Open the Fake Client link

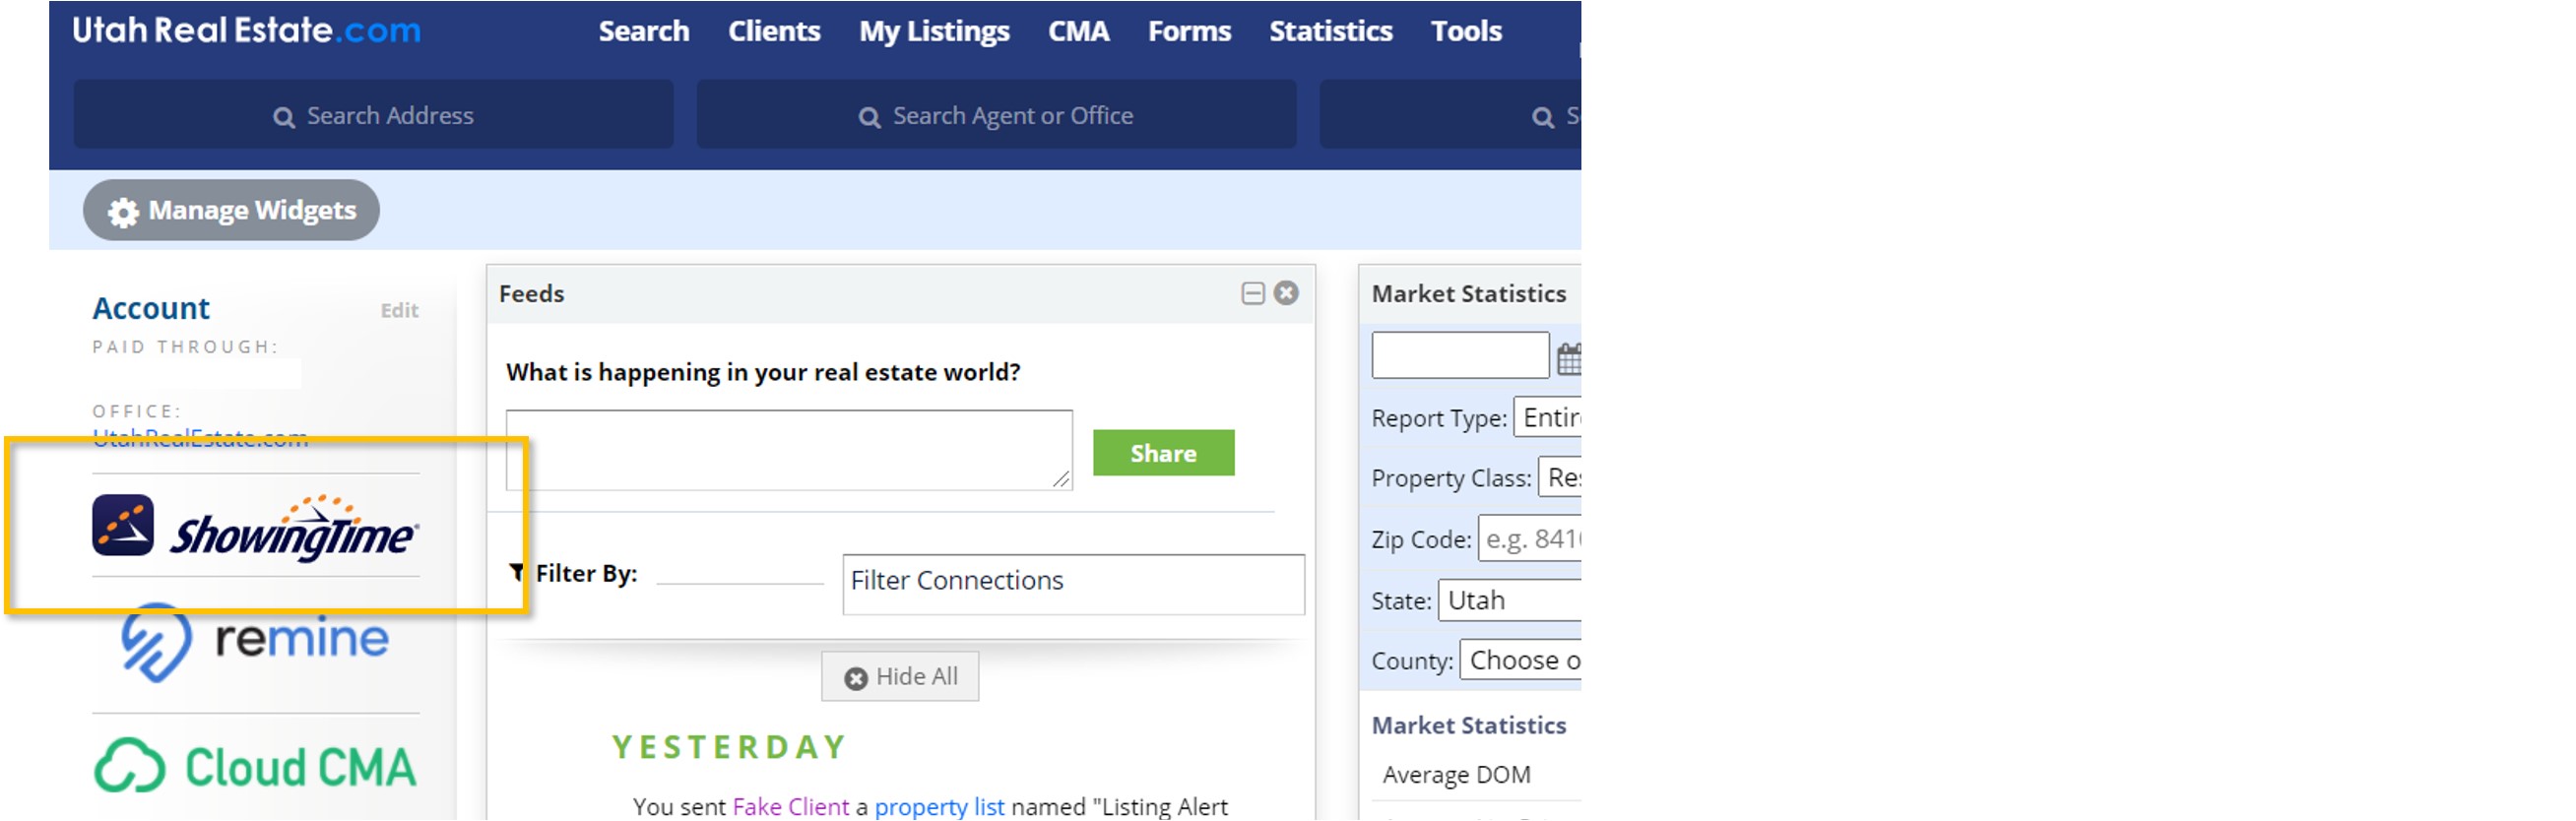pos(790,806)
